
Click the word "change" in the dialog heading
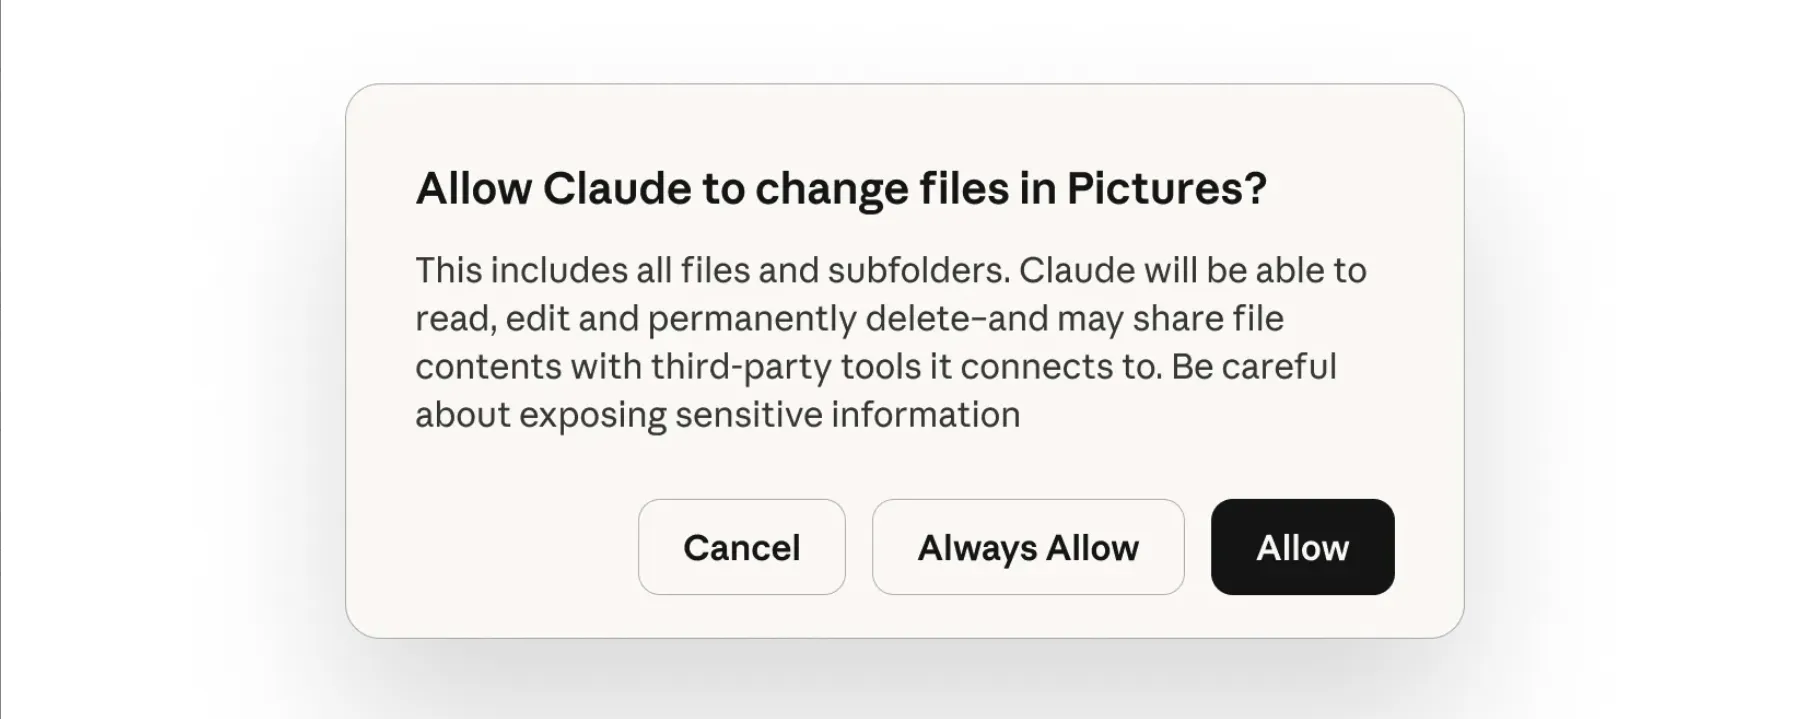pos(820,189)
